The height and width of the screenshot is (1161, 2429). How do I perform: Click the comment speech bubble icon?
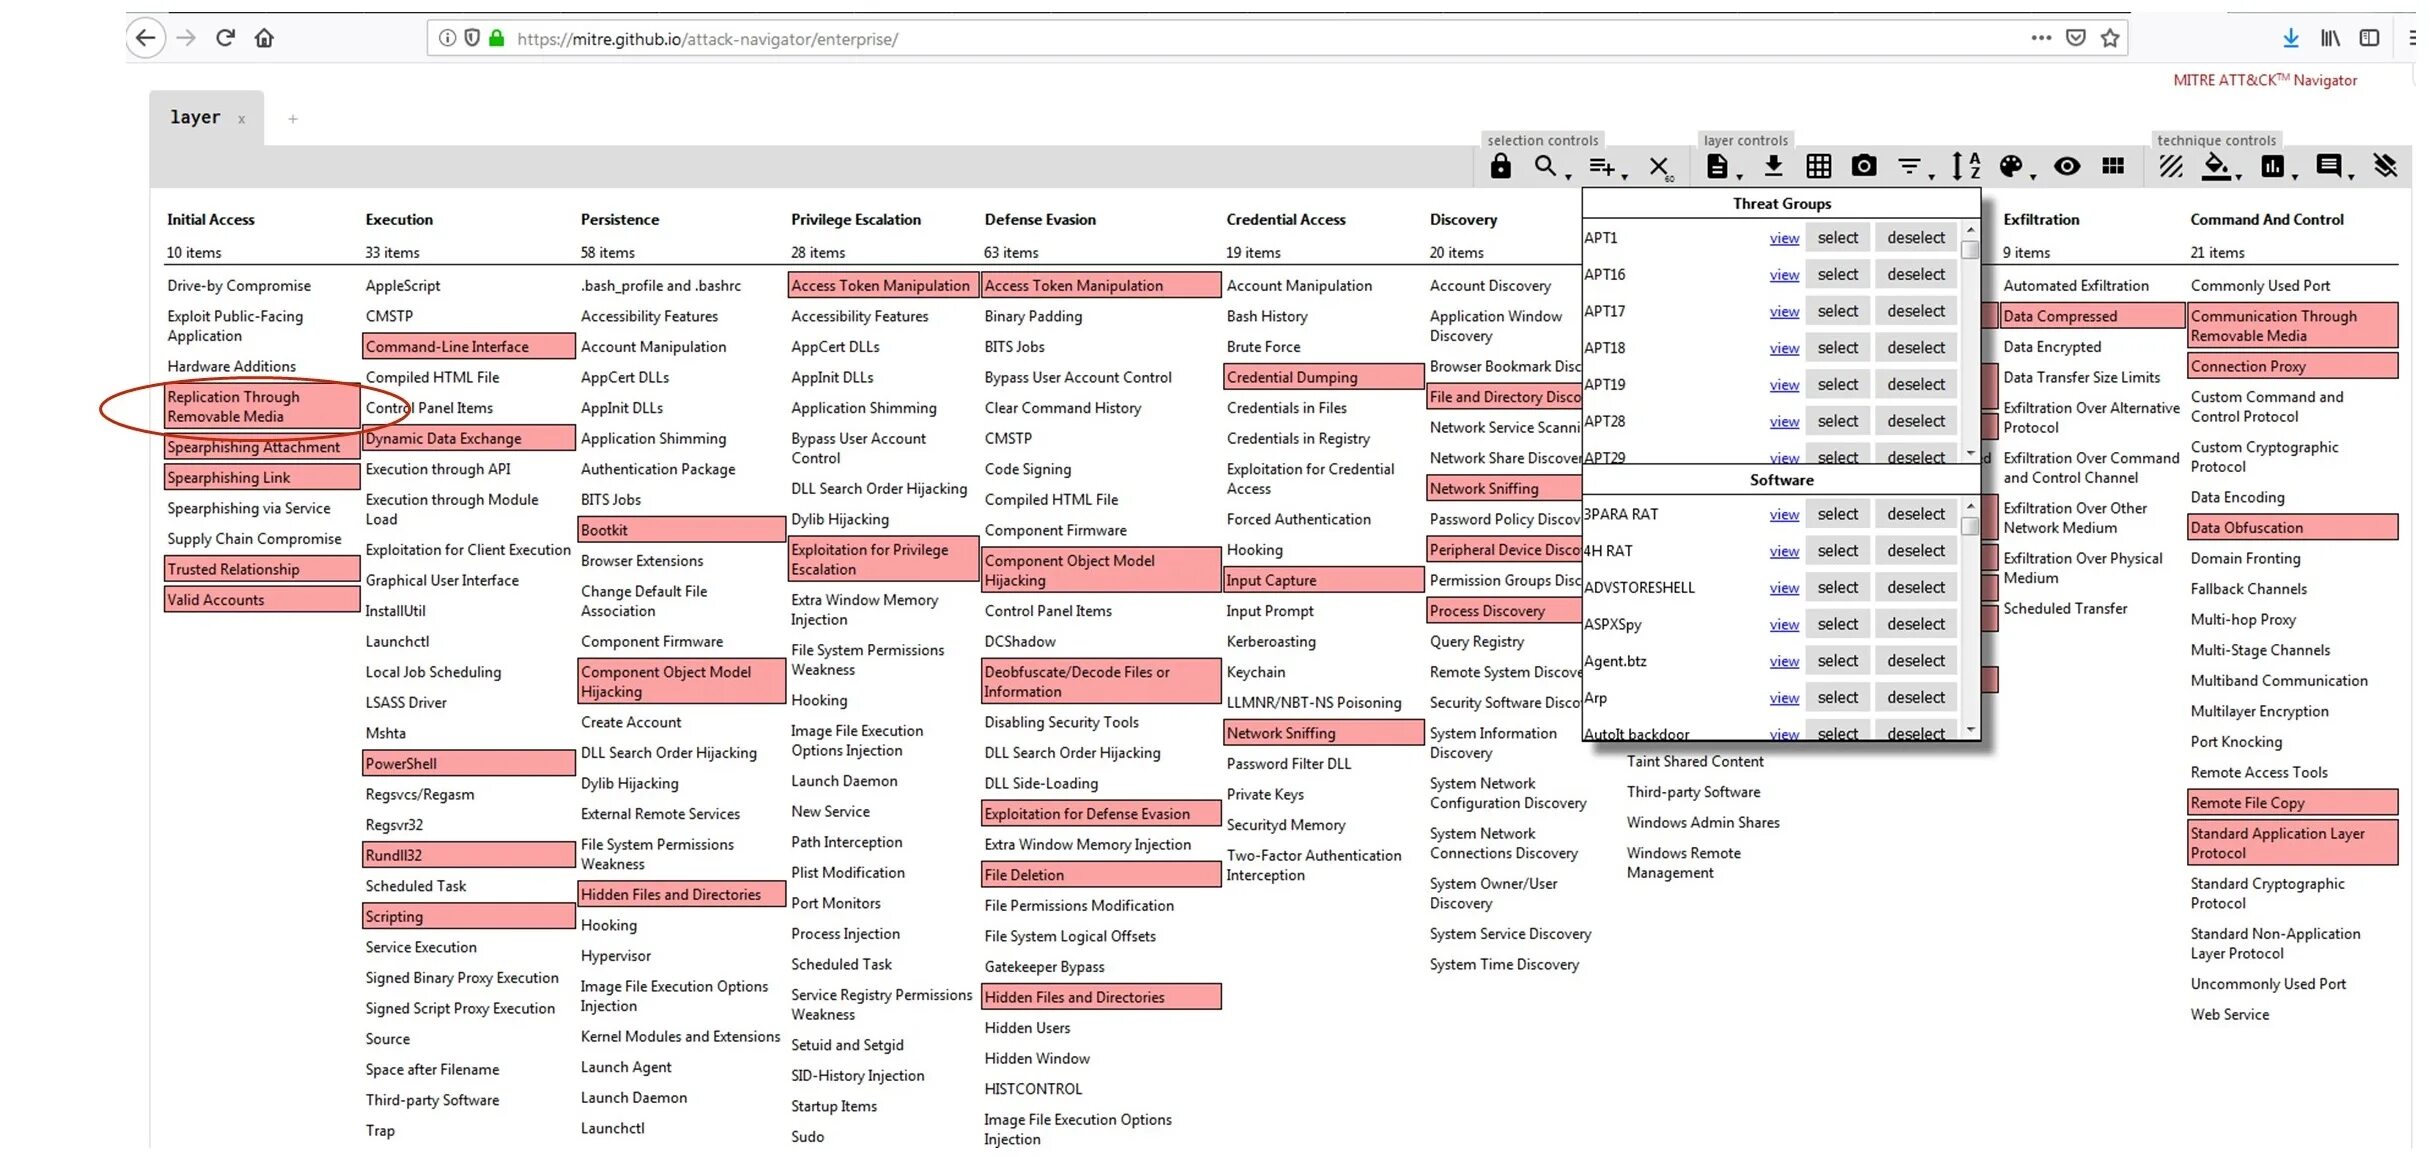[2329, 166]
